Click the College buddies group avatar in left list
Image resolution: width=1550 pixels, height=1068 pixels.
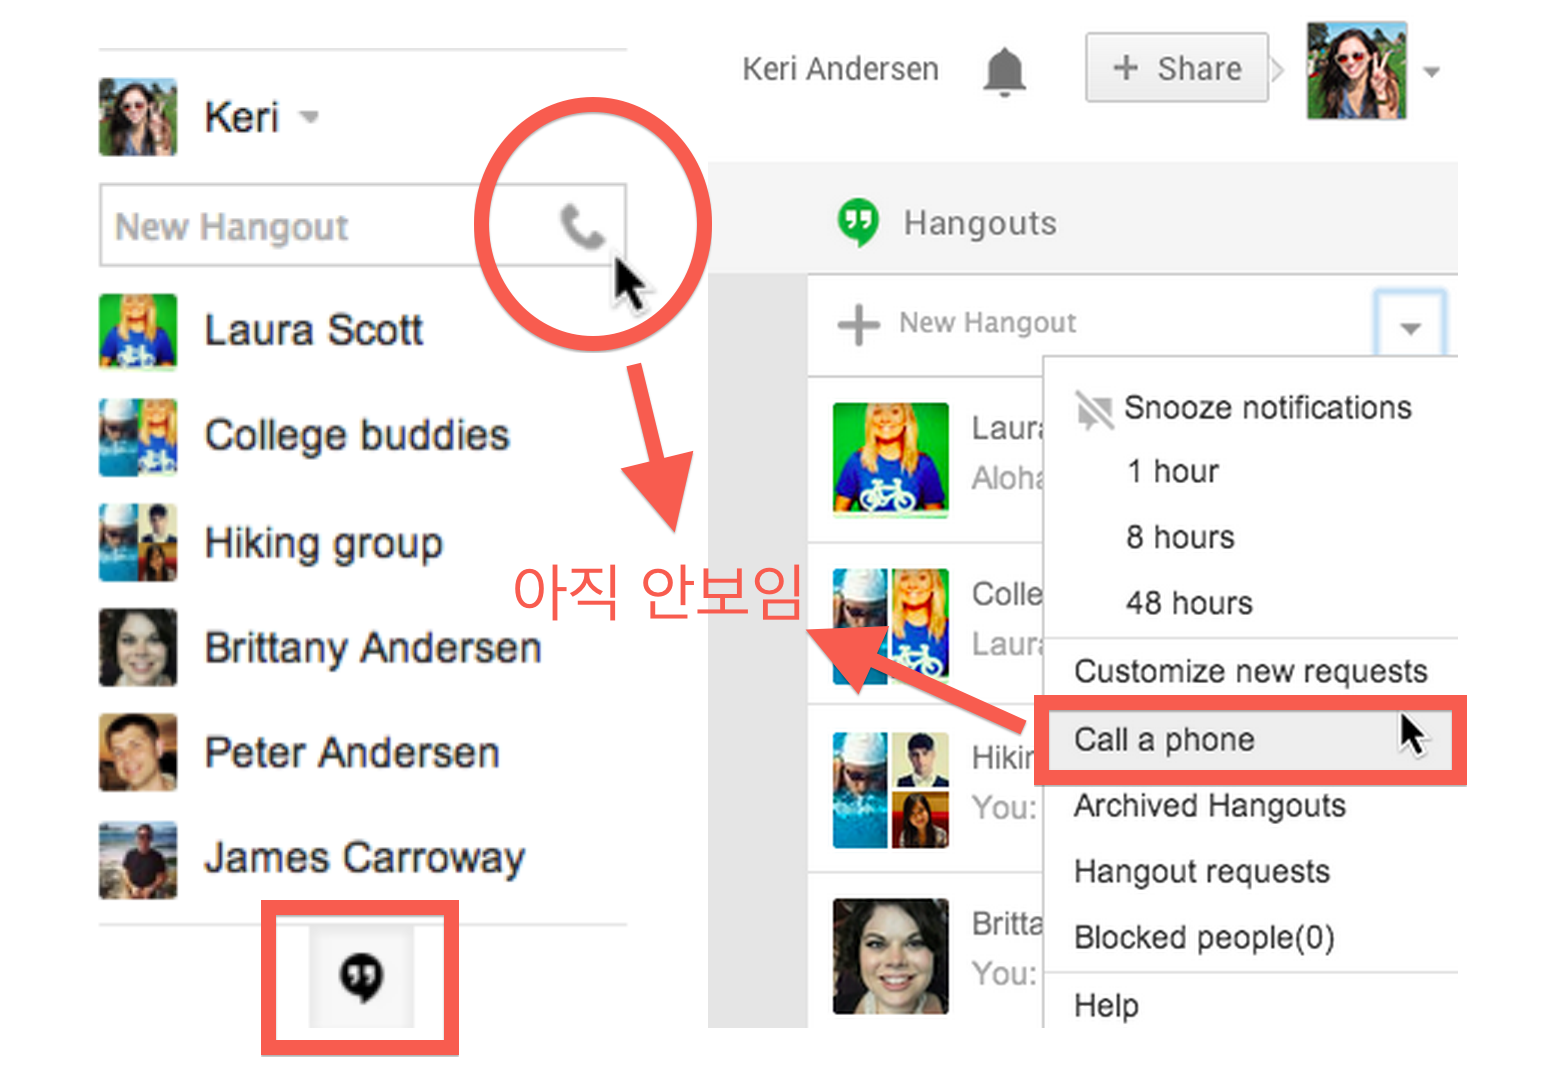[x=138, y=437]
